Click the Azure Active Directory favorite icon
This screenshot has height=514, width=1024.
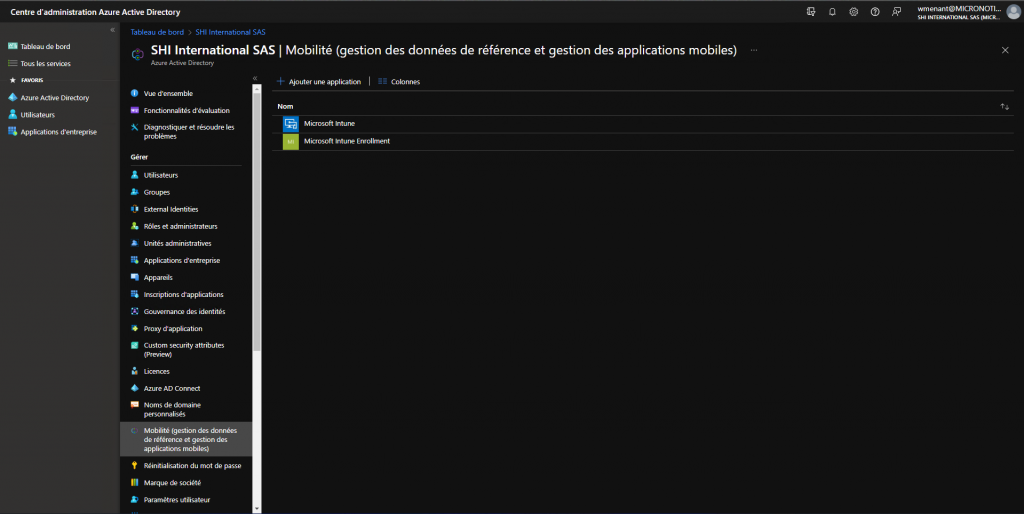click(12, 97)
